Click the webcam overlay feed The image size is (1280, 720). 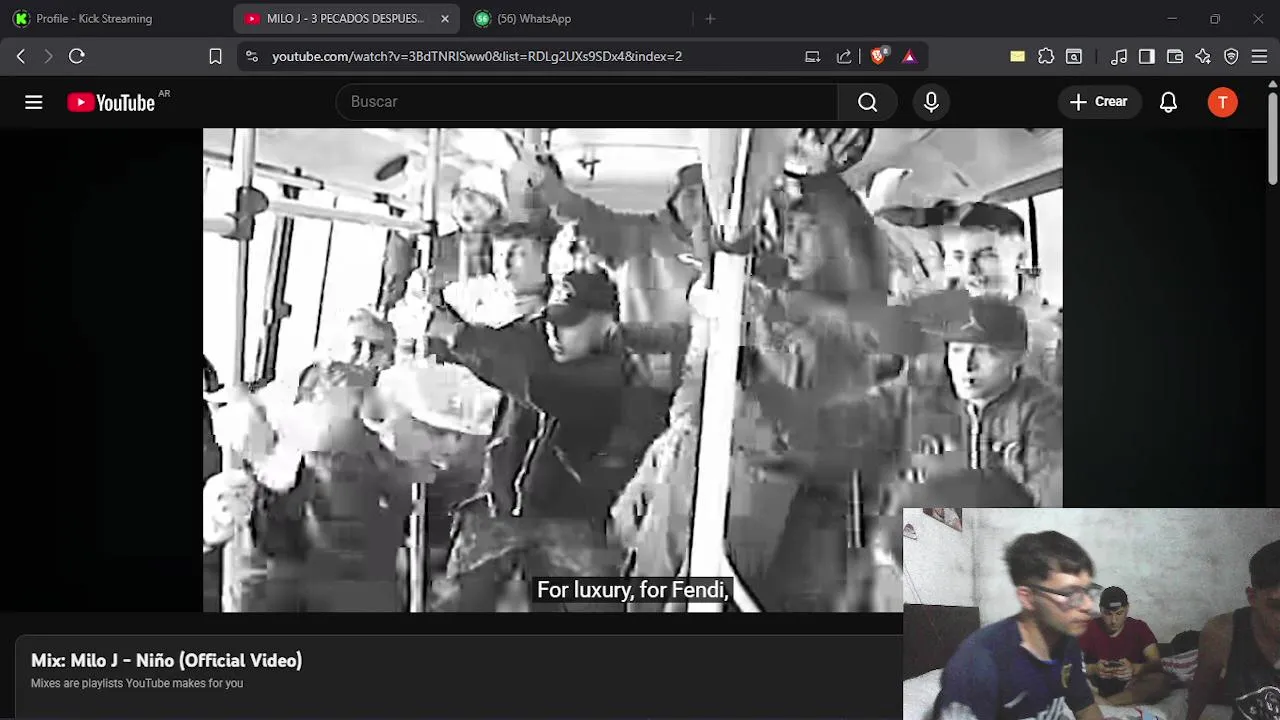[x=1091, y=614]
